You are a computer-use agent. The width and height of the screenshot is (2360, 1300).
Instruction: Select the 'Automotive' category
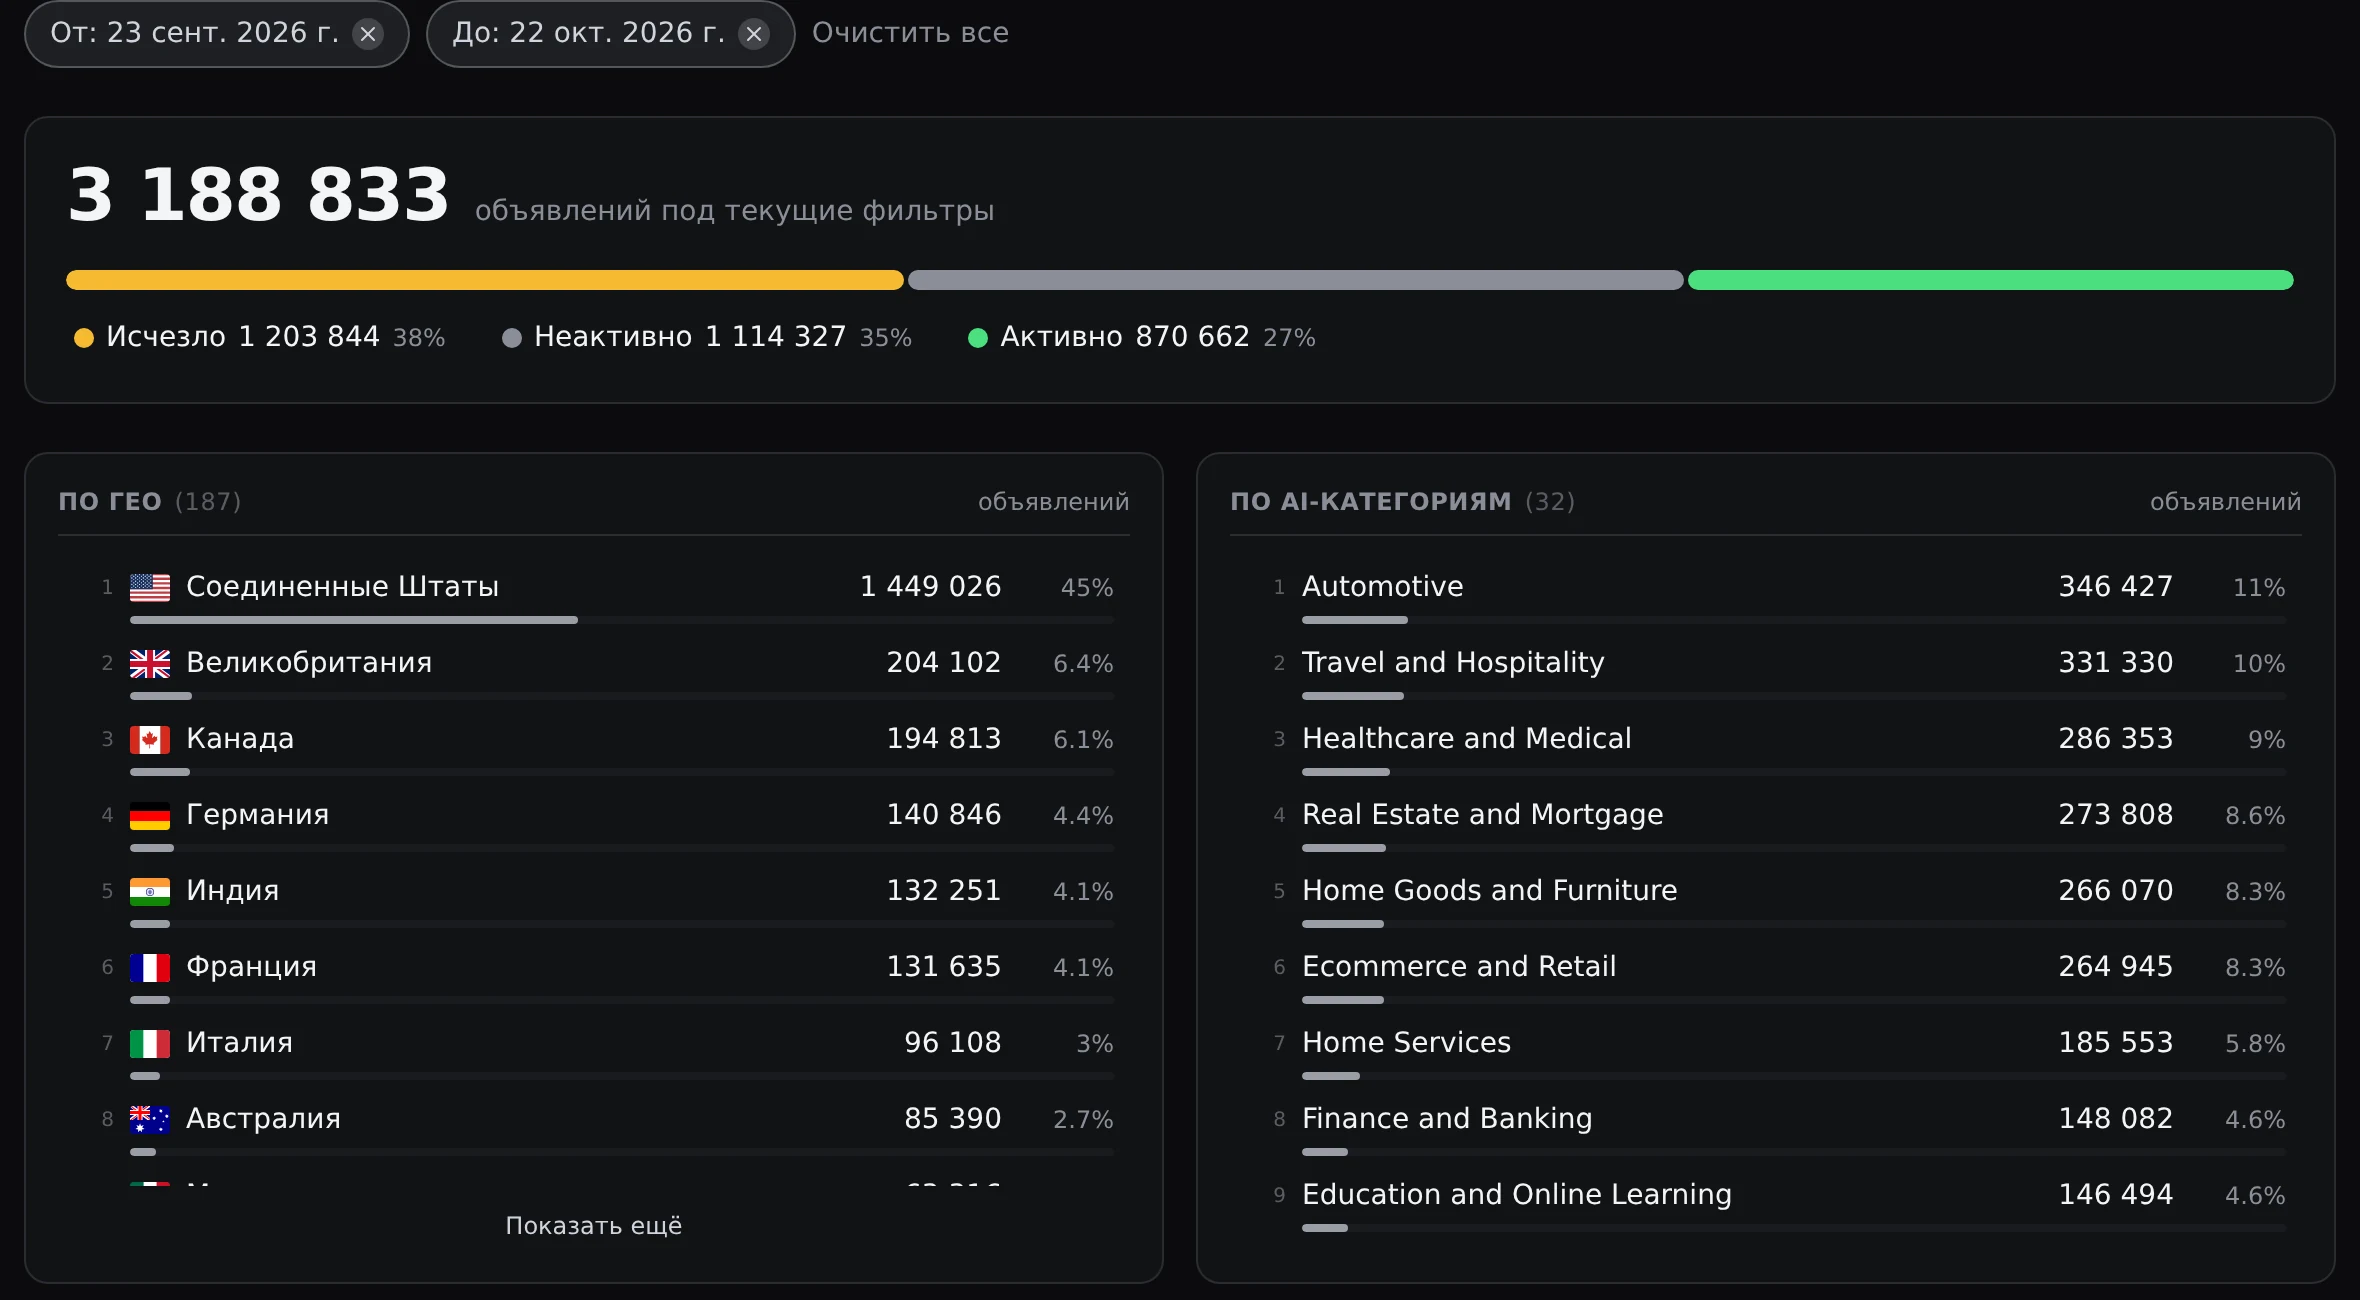click(x=1383, y=586)
